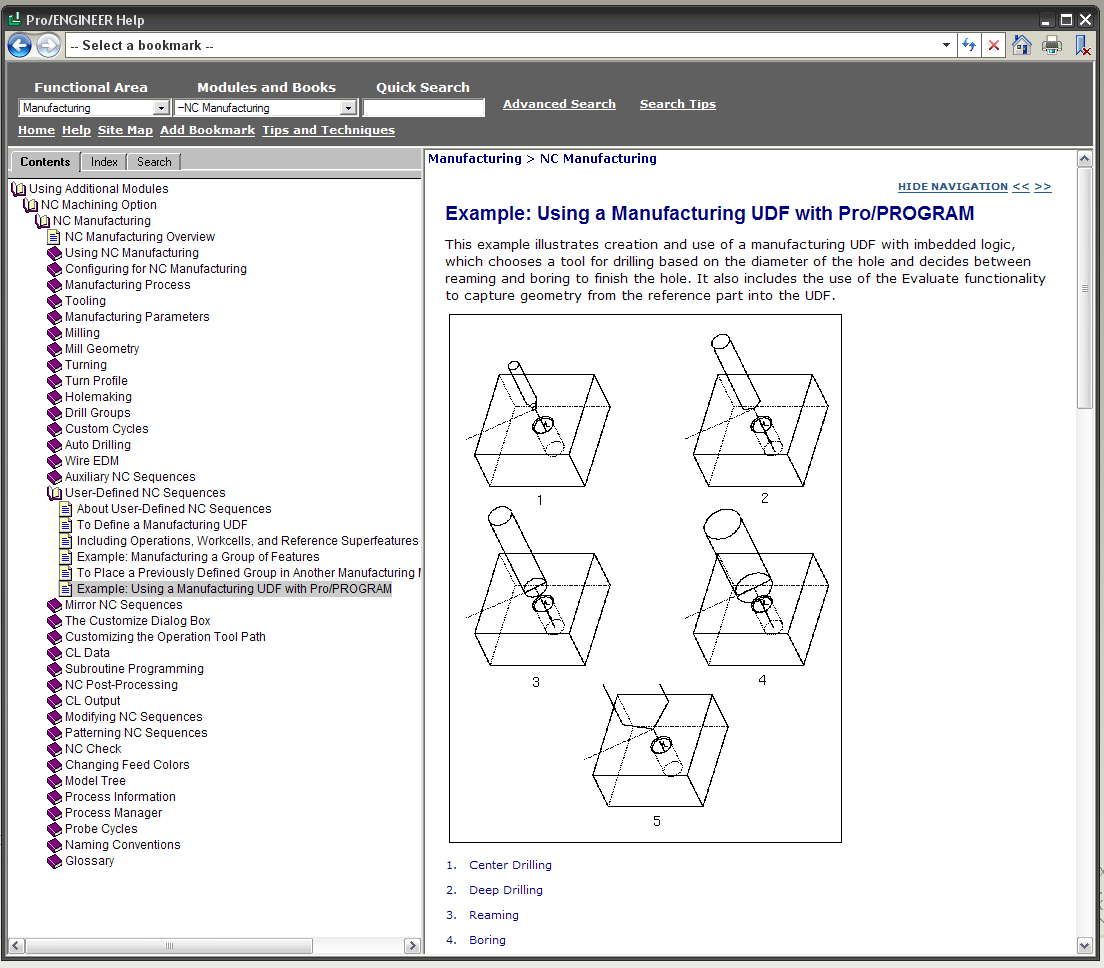The width and height of the screenshot is (1104, 968).
Task: Click the sync/refresh arrows icon
Action: point(969,45)
